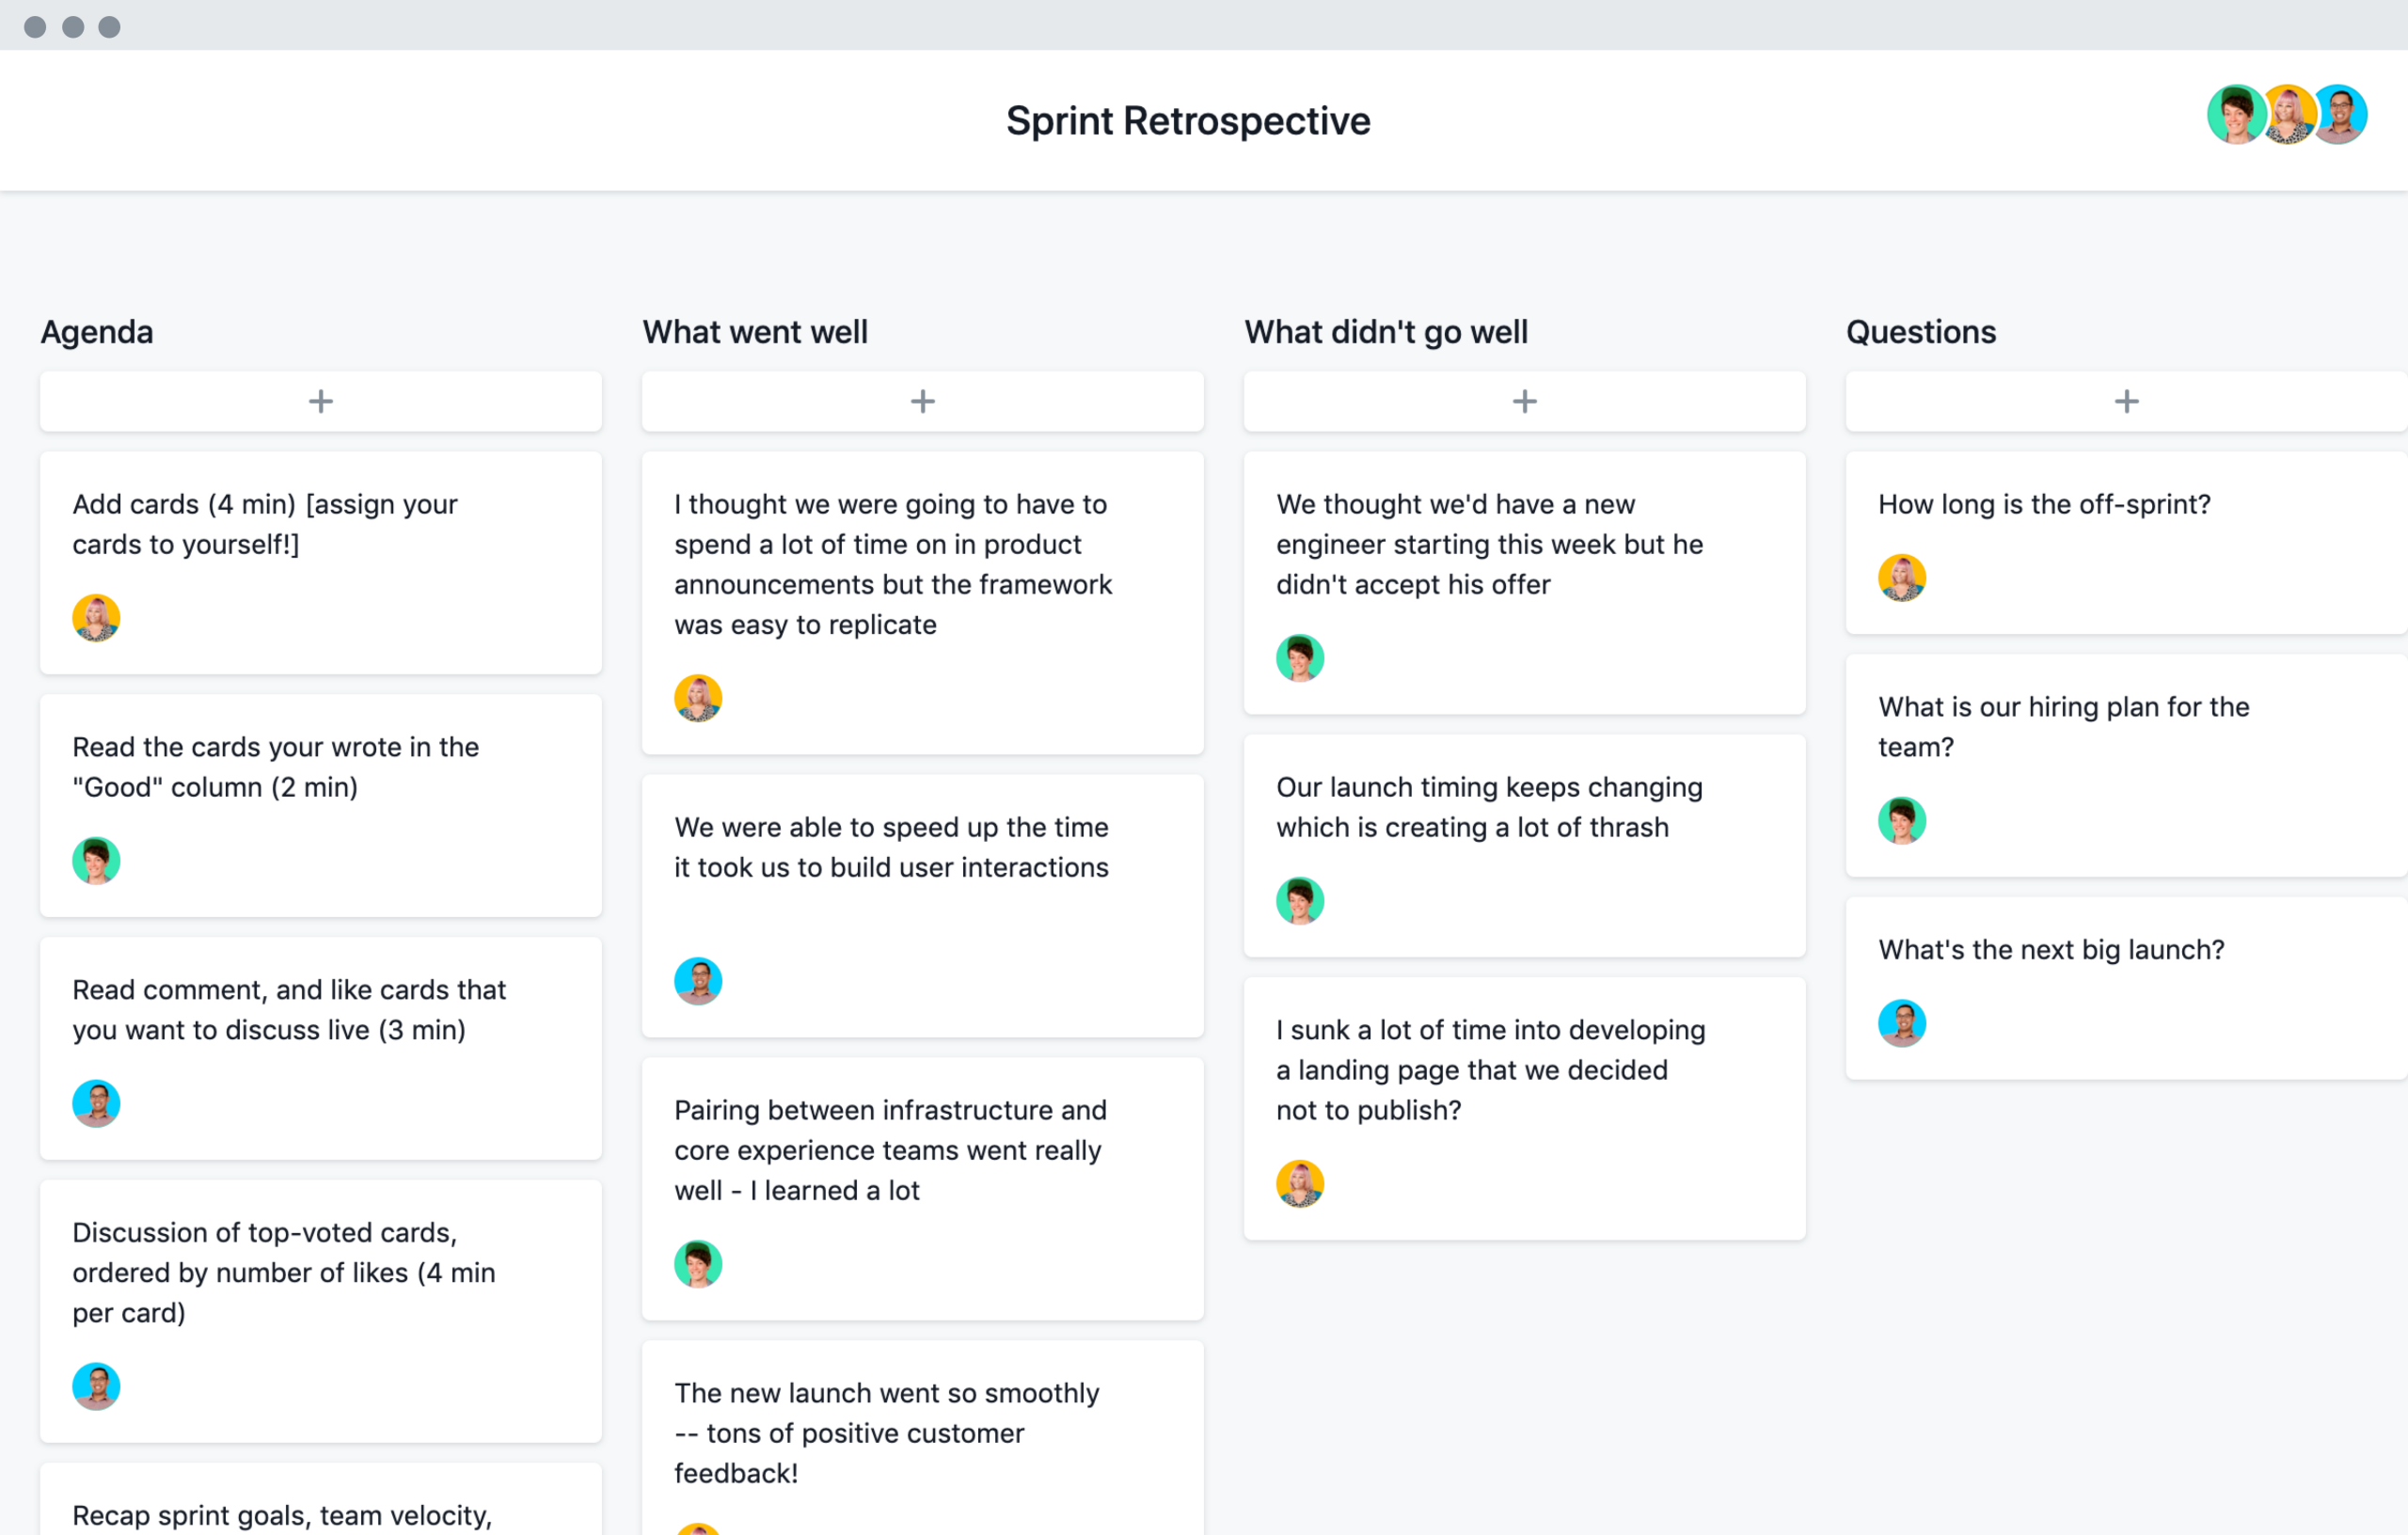Image resolution: width=2408 pixels, height=1535 pixels.
Task: Click What went well column header
Action: 756,332
